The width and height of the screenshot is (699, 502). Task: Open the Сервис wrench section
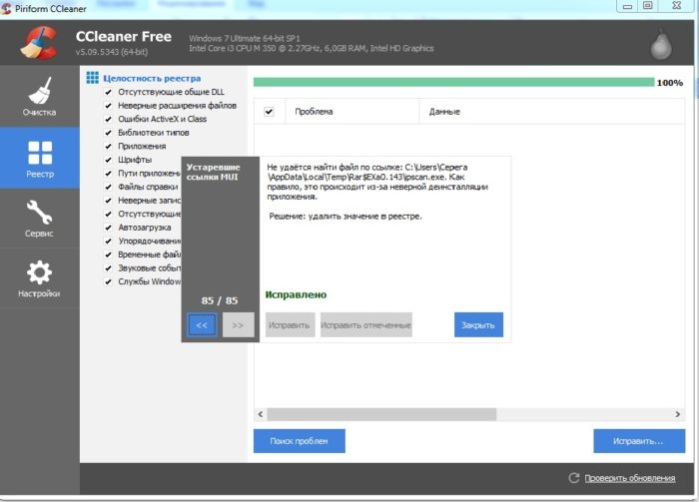tap(40, 218)
